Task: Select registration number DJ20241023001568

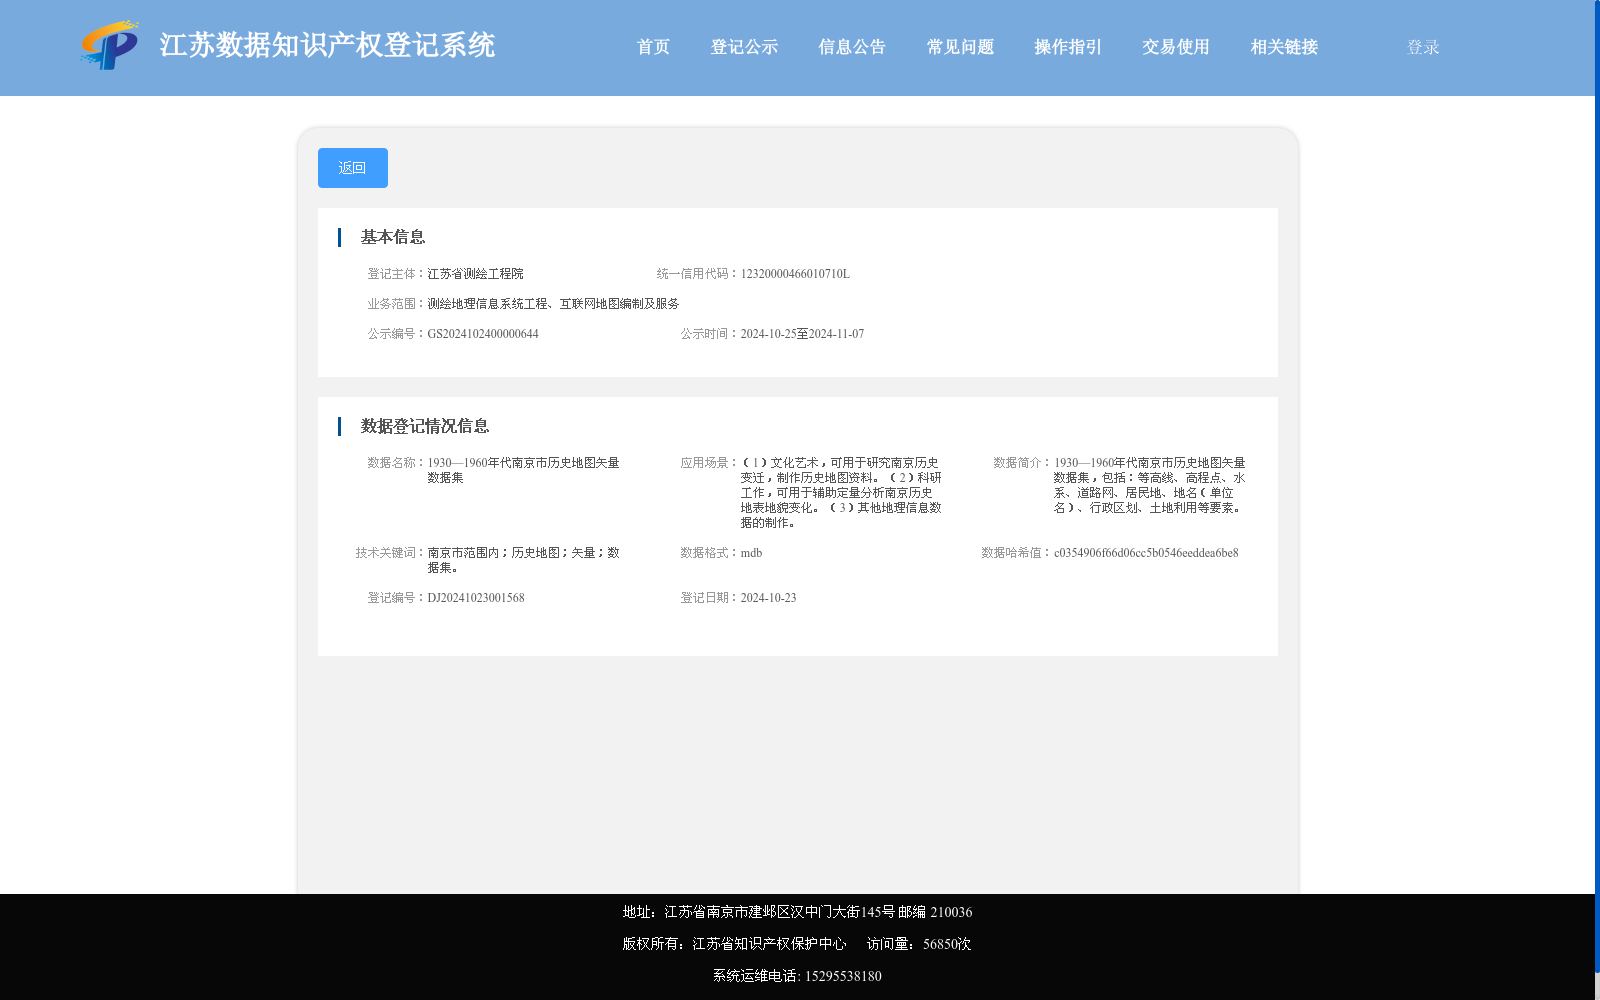Action: pyautogui.click(x=476, y=598)
